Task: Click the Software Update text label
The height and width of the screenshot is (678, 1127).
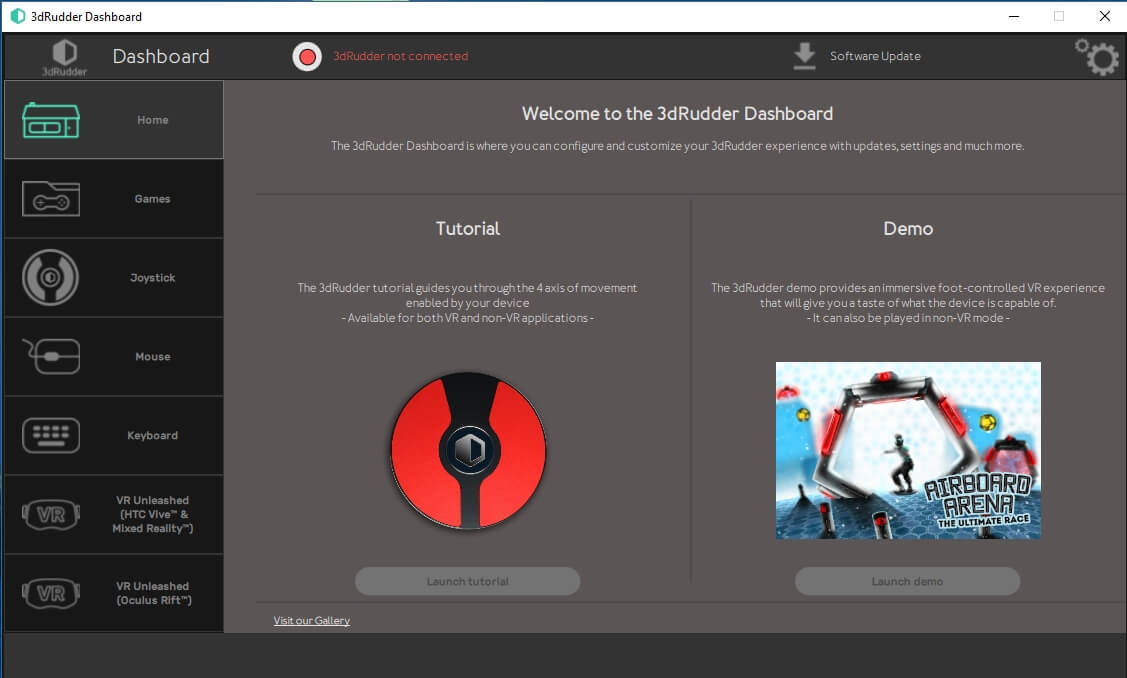Action: [875, 56]
